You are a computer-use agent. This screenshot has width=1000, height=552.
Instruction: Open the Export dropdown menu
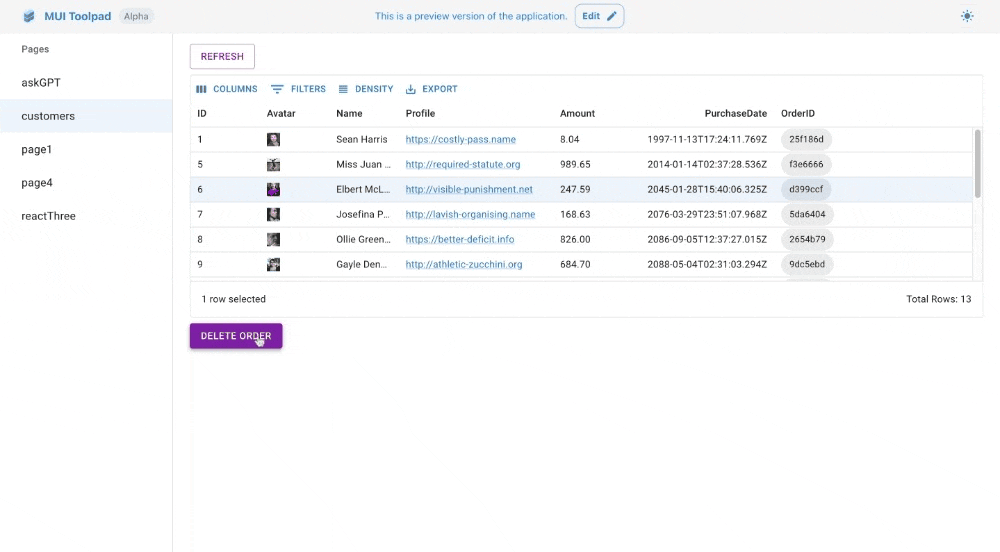431,89
